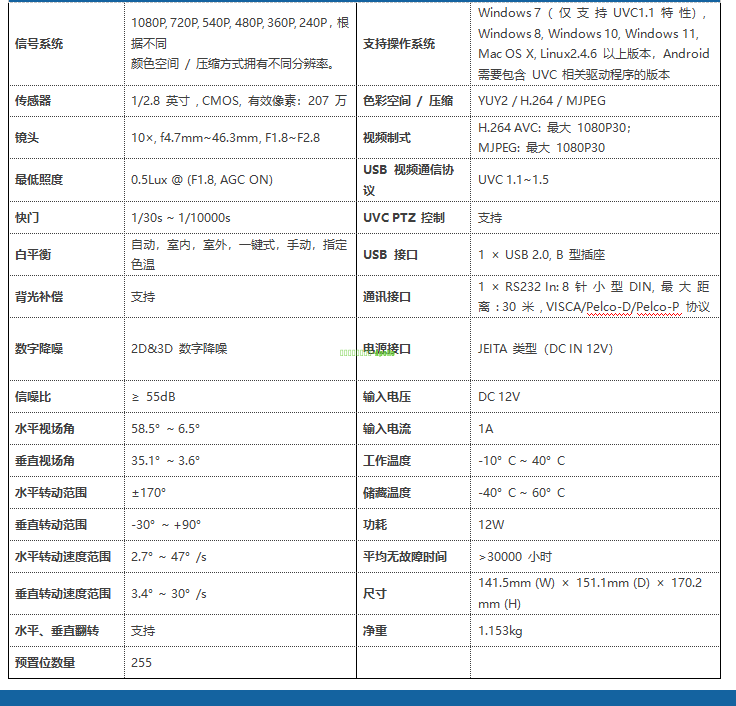Image resolution: width=736 pixels, height=706 pixels.
Task: Select the 工作温度 label cell
Action: pos(387,461)
